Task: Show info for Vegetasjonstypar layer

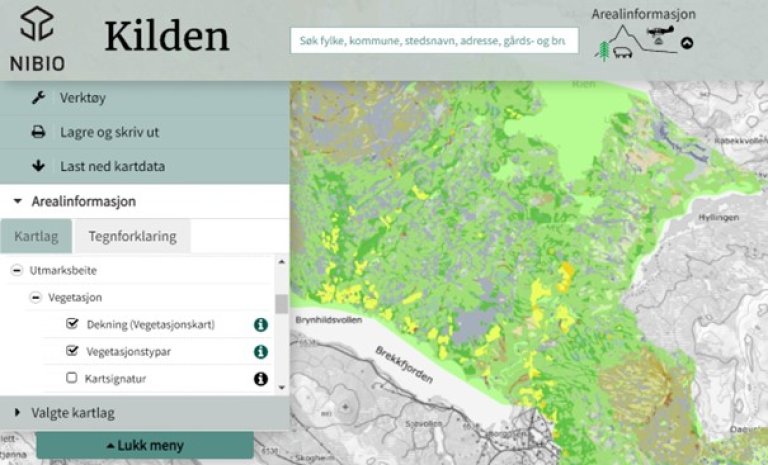Action: (261, 352)
